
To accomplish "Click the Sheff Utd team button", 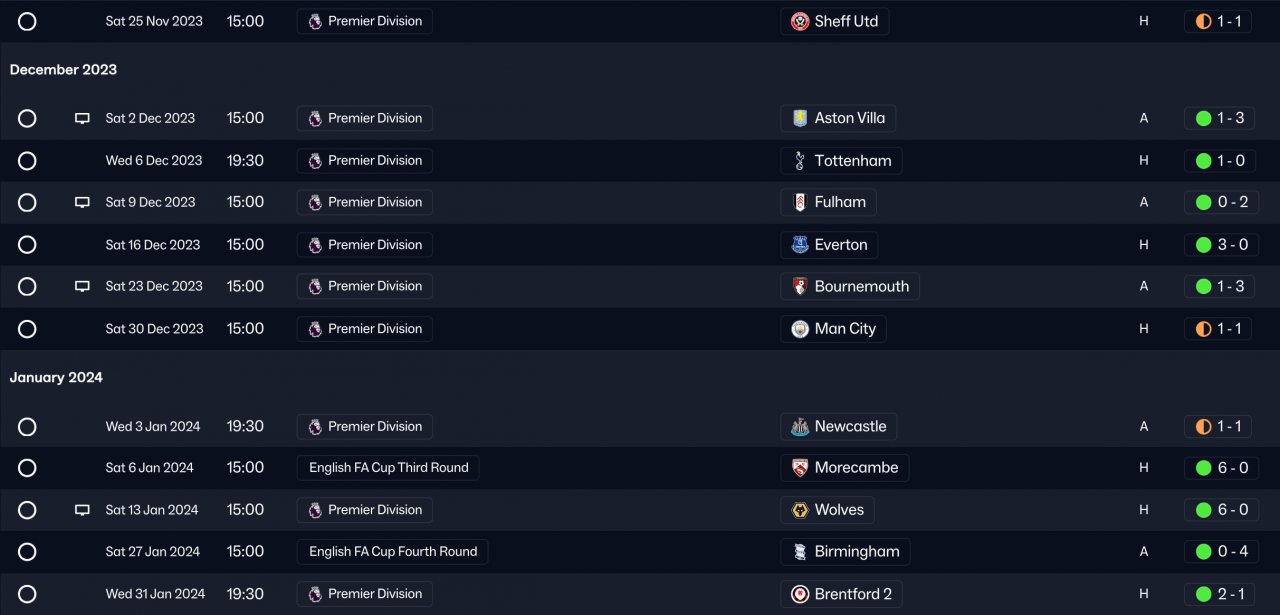I will click(x=835, y=21).
